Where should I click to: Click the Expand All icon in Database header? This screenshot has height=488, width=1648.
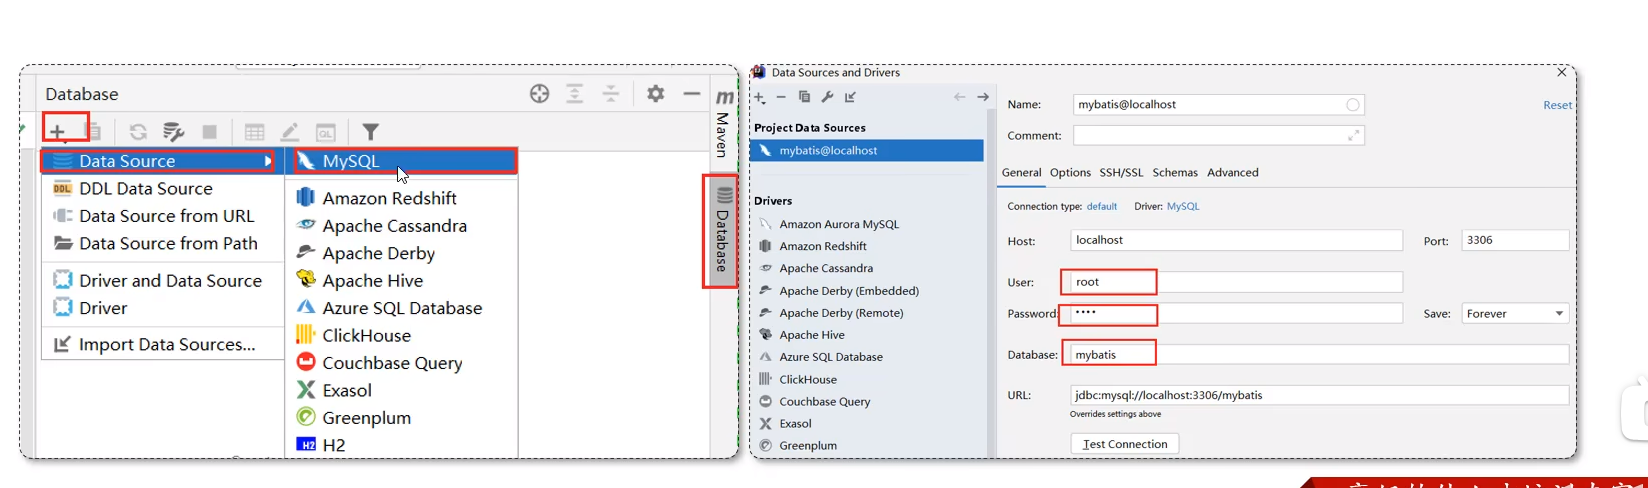575,94
